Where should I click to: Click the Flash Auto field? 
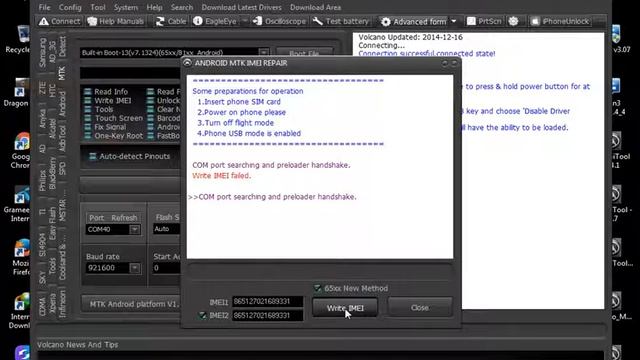[167, 229]
